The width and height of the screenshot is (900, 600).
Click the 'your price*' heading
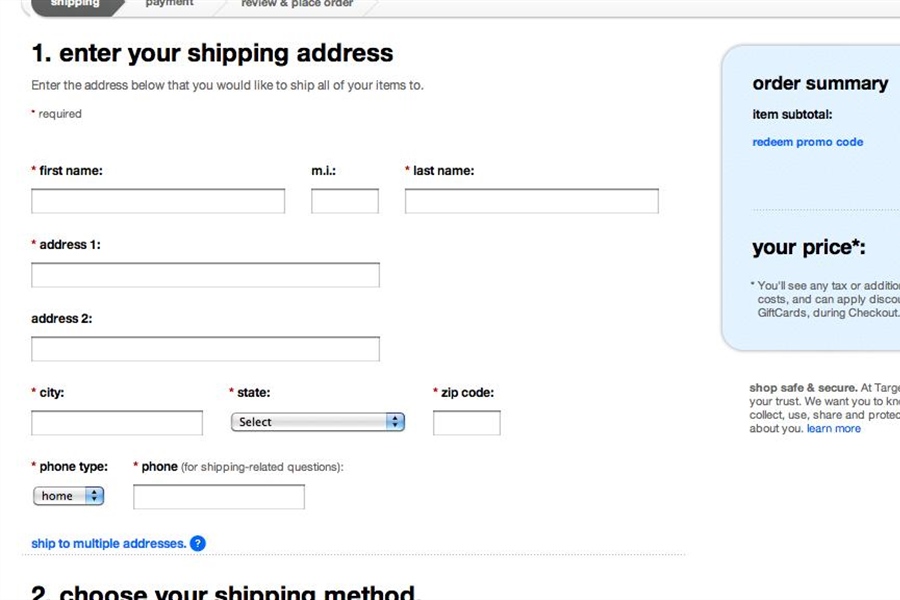coord(808,248)
